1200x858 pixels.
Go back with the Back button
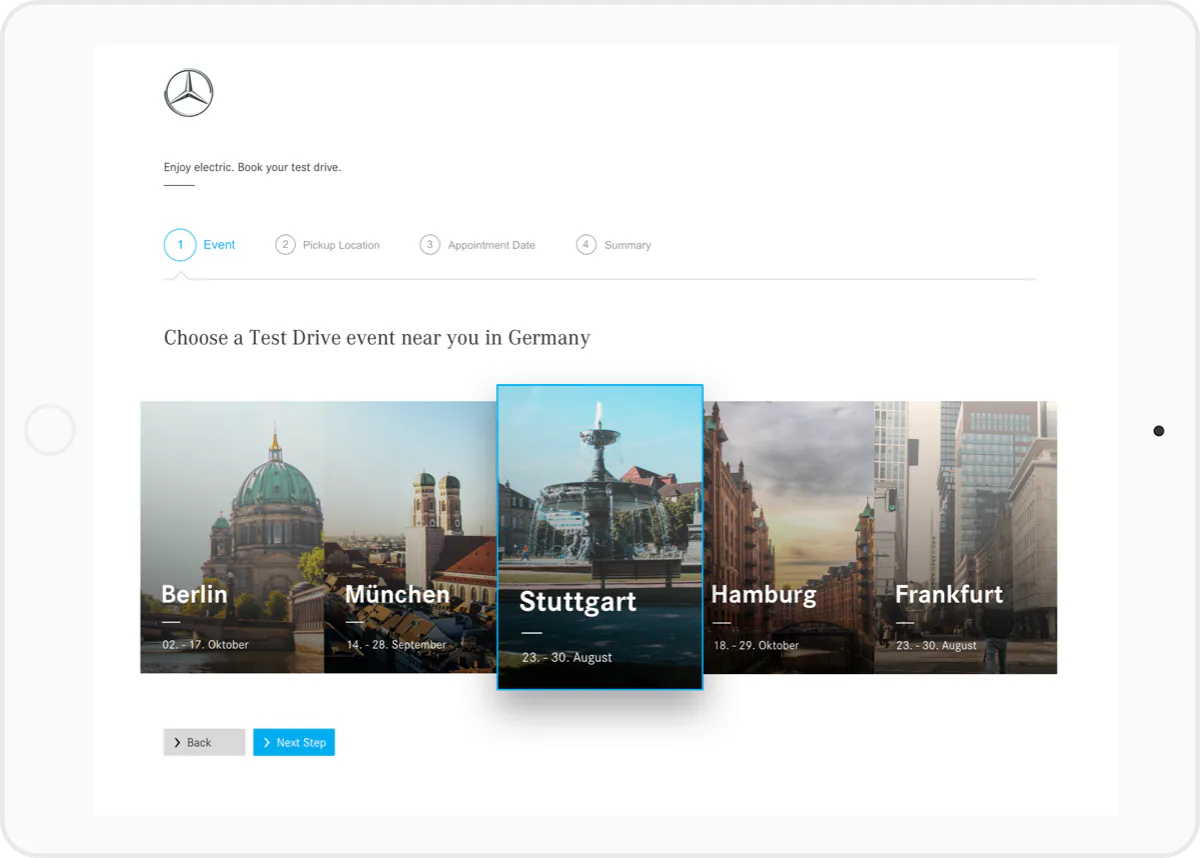(204, 742)
